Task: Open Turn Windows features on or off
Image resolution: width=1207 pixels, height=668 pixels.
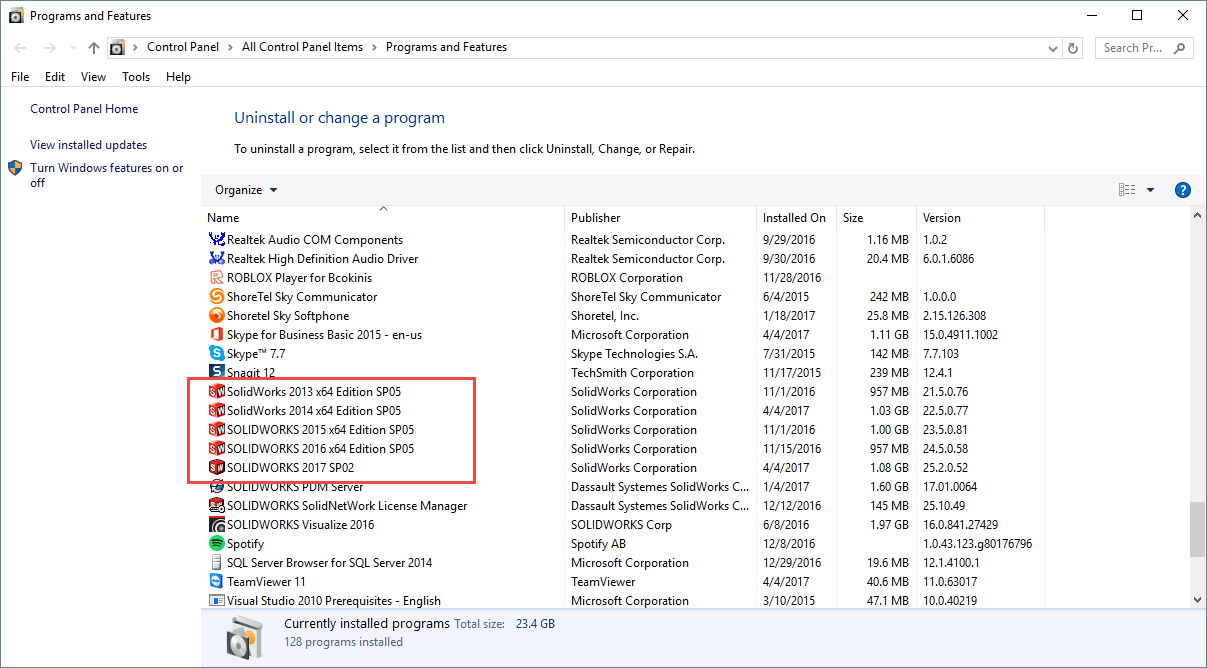Action: click(x=107, y=175)
